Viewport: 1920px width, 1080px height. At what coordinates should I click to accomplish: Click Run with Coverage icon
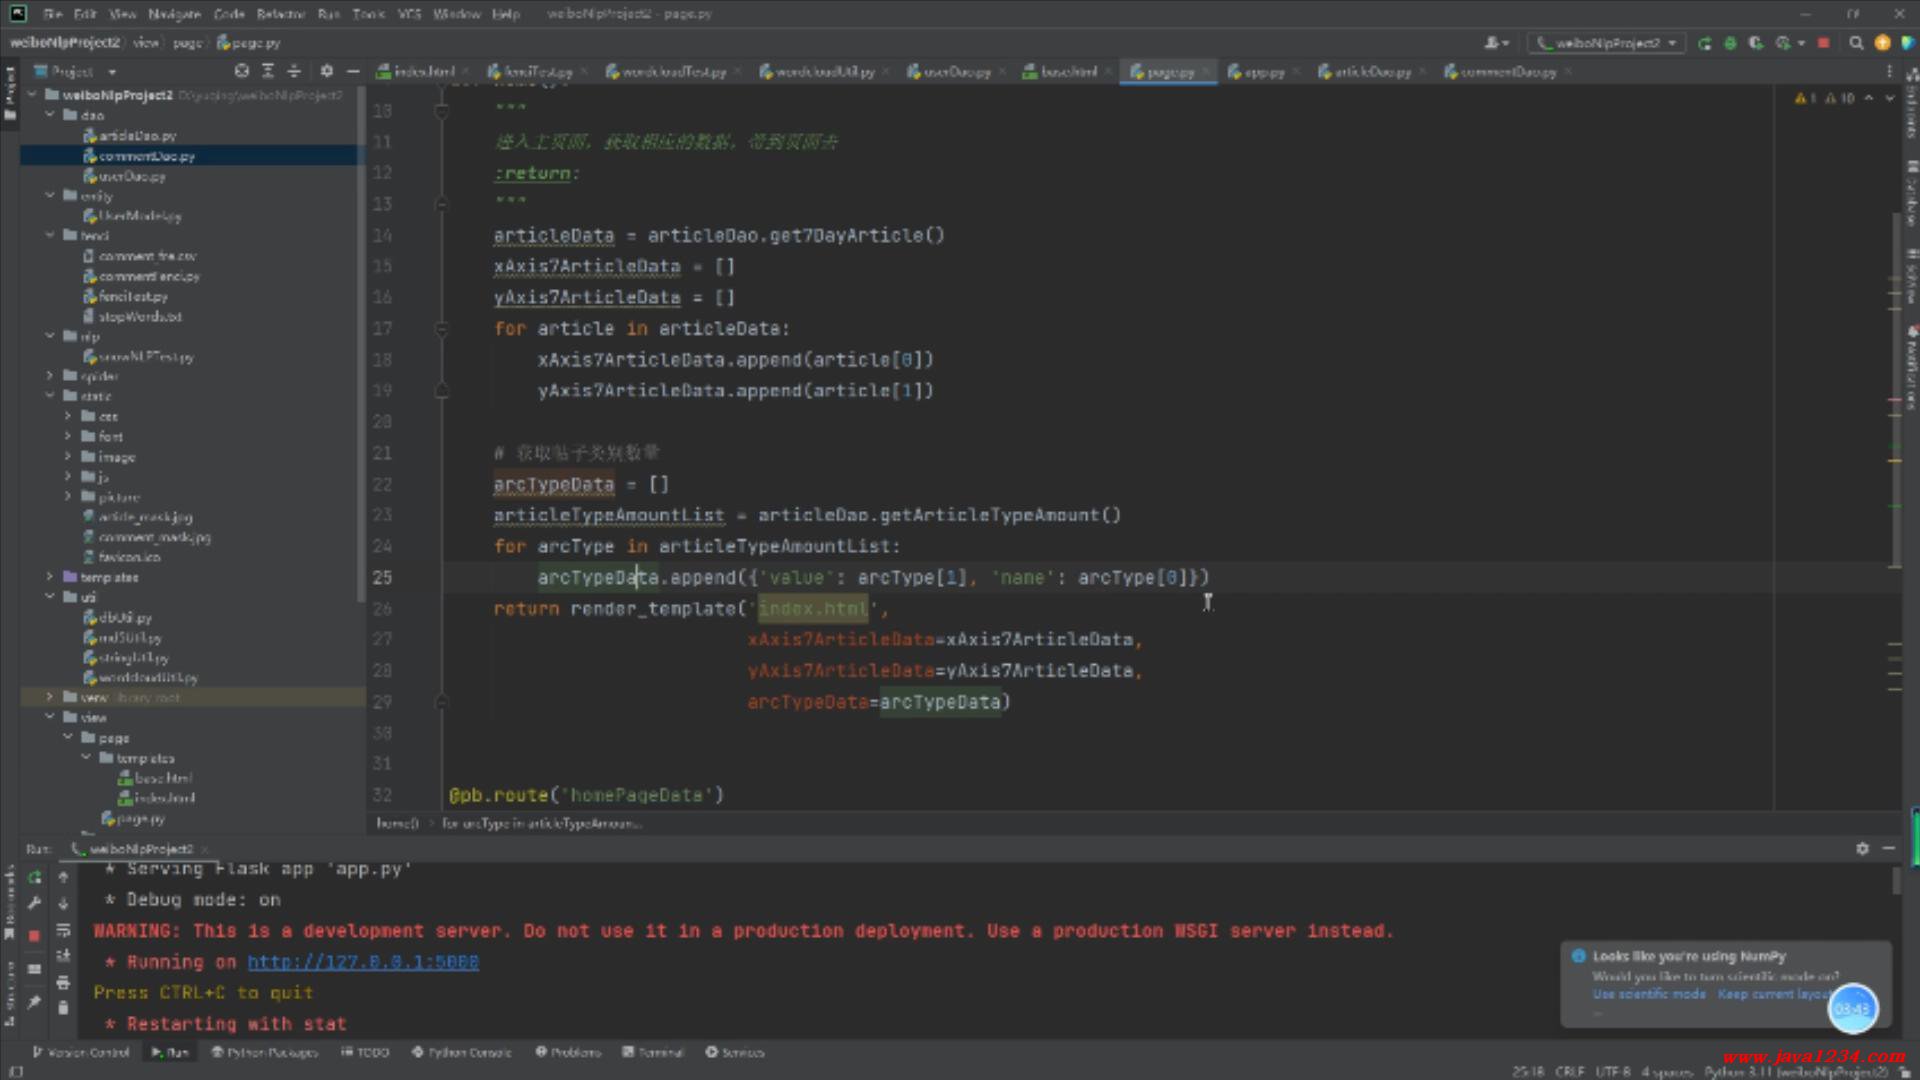point(1756,43)
